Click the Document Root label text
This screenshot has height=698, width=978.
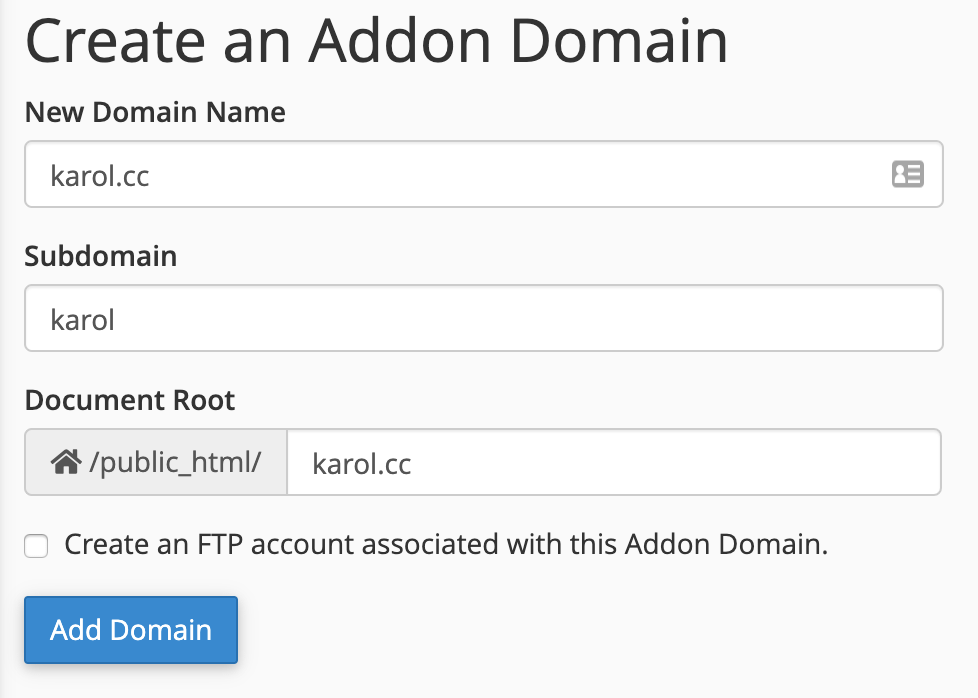[x=130, y=400]
